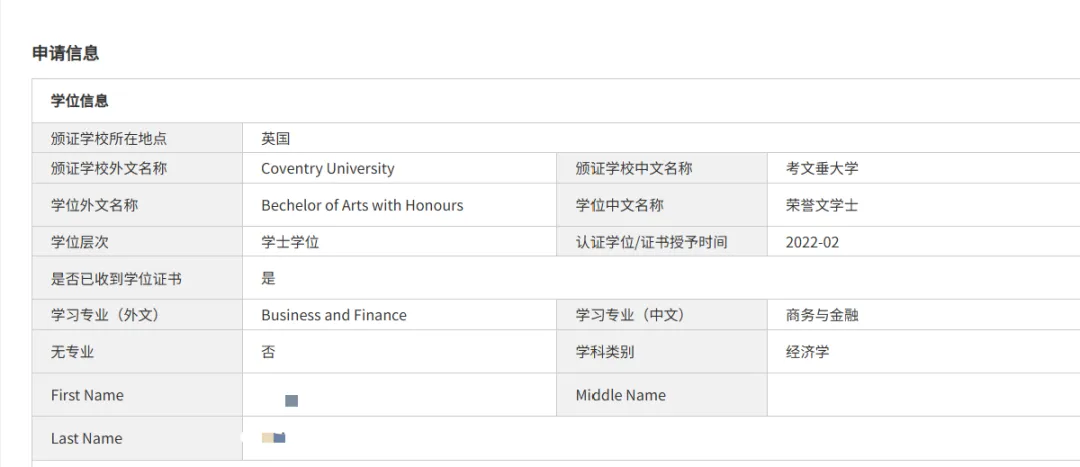
Task: Select the 商务与金融 major text
Action: [822, 315]
